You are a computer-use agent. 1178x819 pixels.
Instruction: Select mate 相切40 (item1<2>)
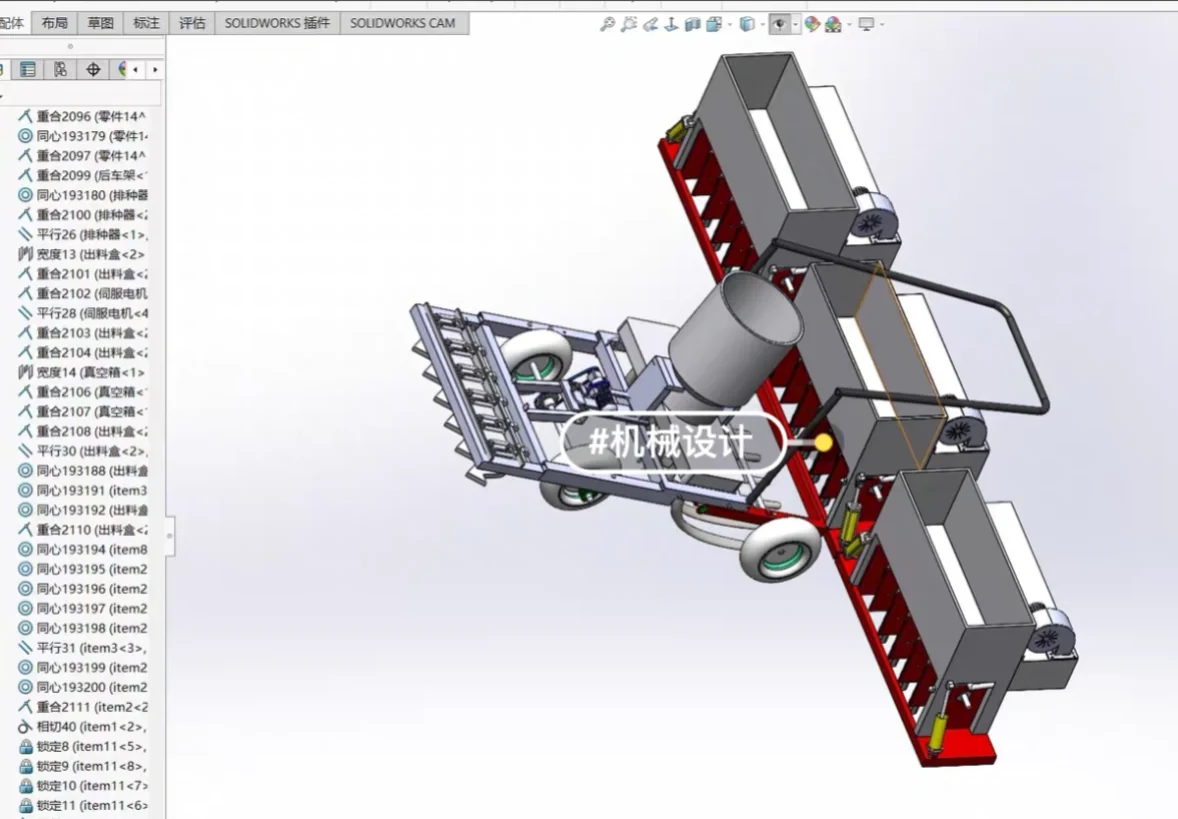coord(81,727)
